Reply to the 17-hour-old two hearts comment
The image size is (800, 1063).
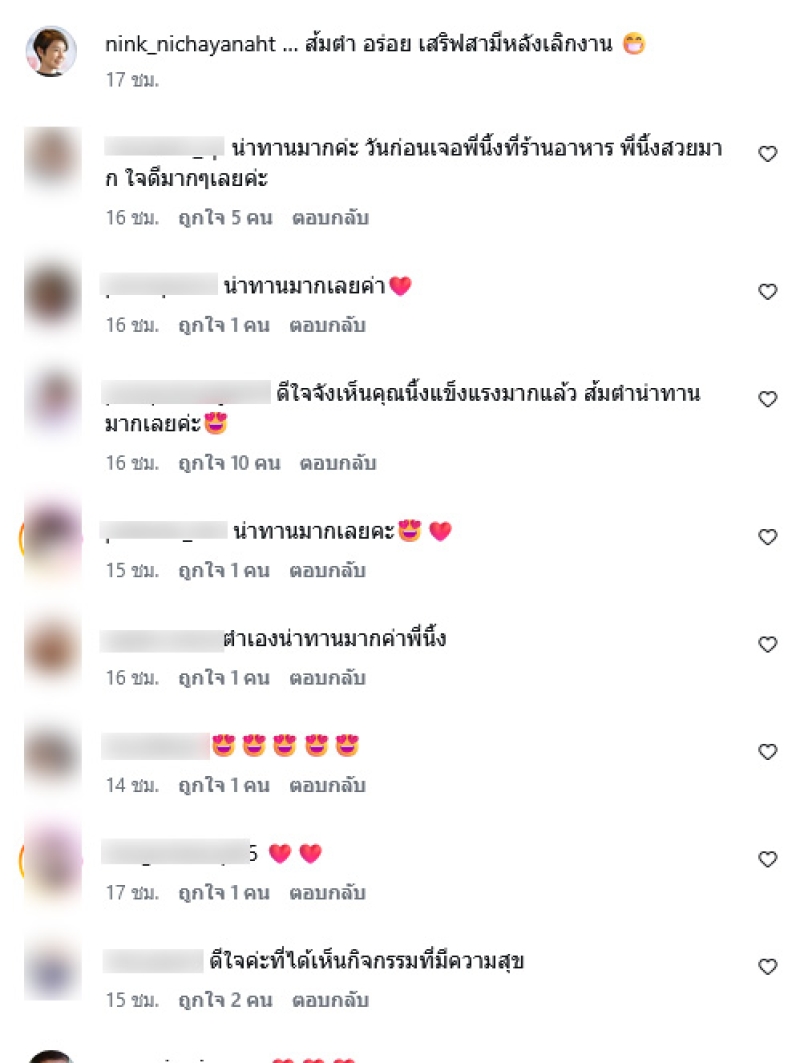[x=327, y=893]
